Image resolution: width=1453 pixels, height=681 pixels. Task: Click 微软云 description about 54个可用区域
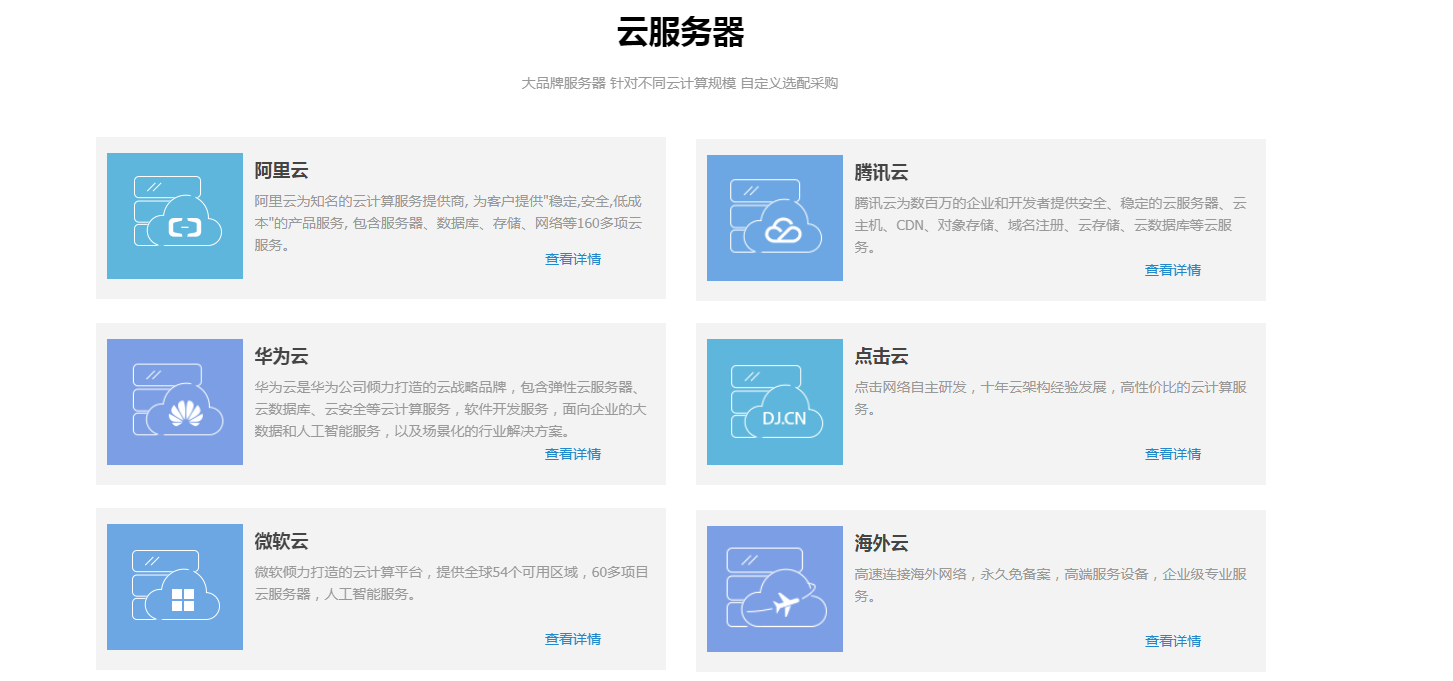(x=451, y=583)
